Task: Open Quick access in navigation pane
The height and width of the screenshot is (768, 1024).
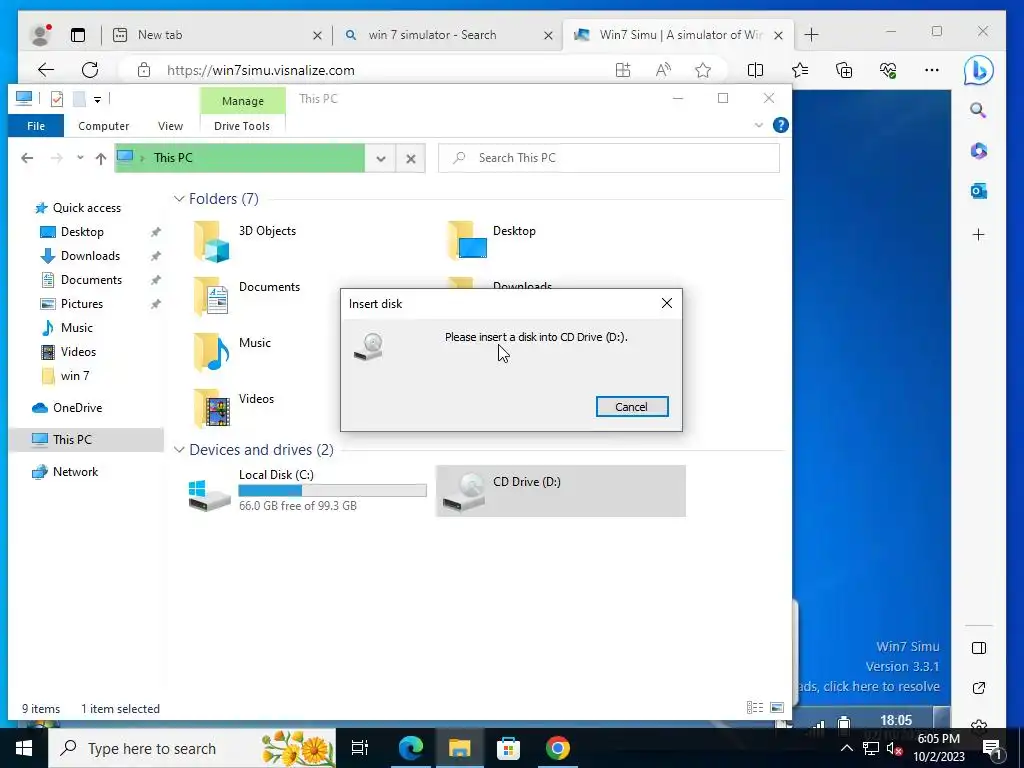Action: [86, 208]
